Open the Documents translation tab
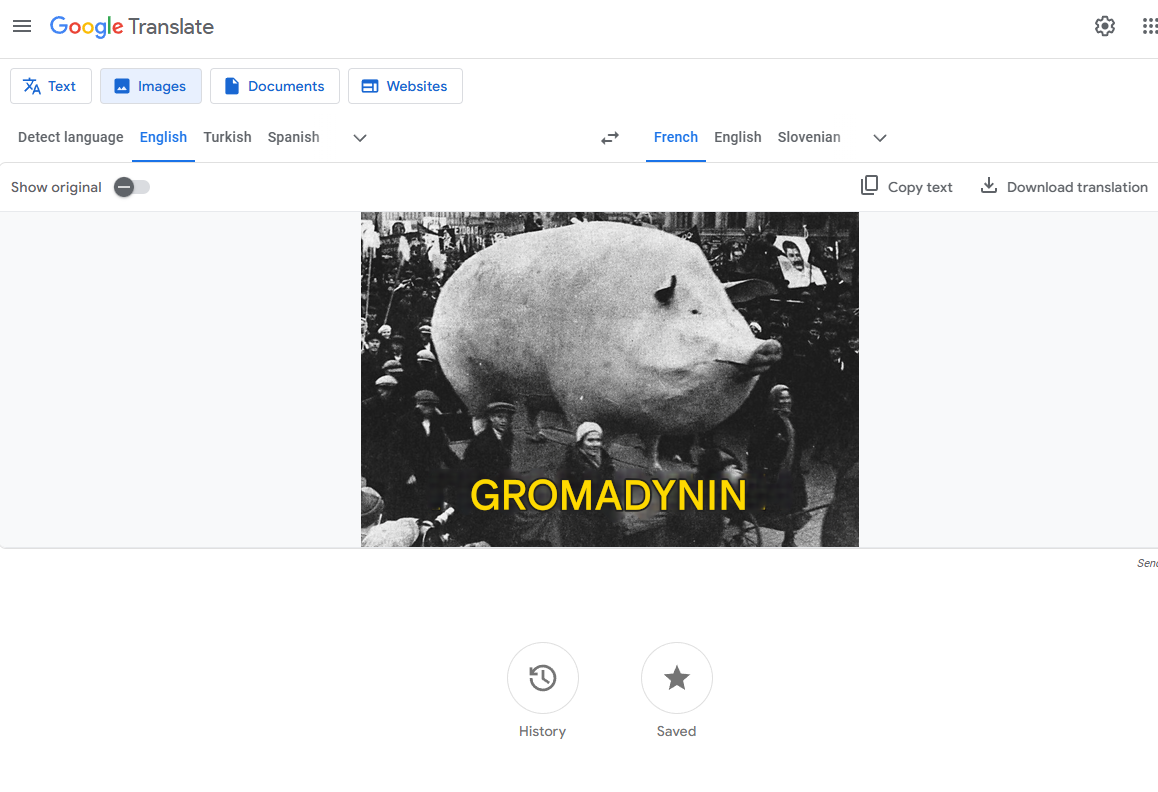The width and height of the screenshot is (1158, 792). click(275, 86)
